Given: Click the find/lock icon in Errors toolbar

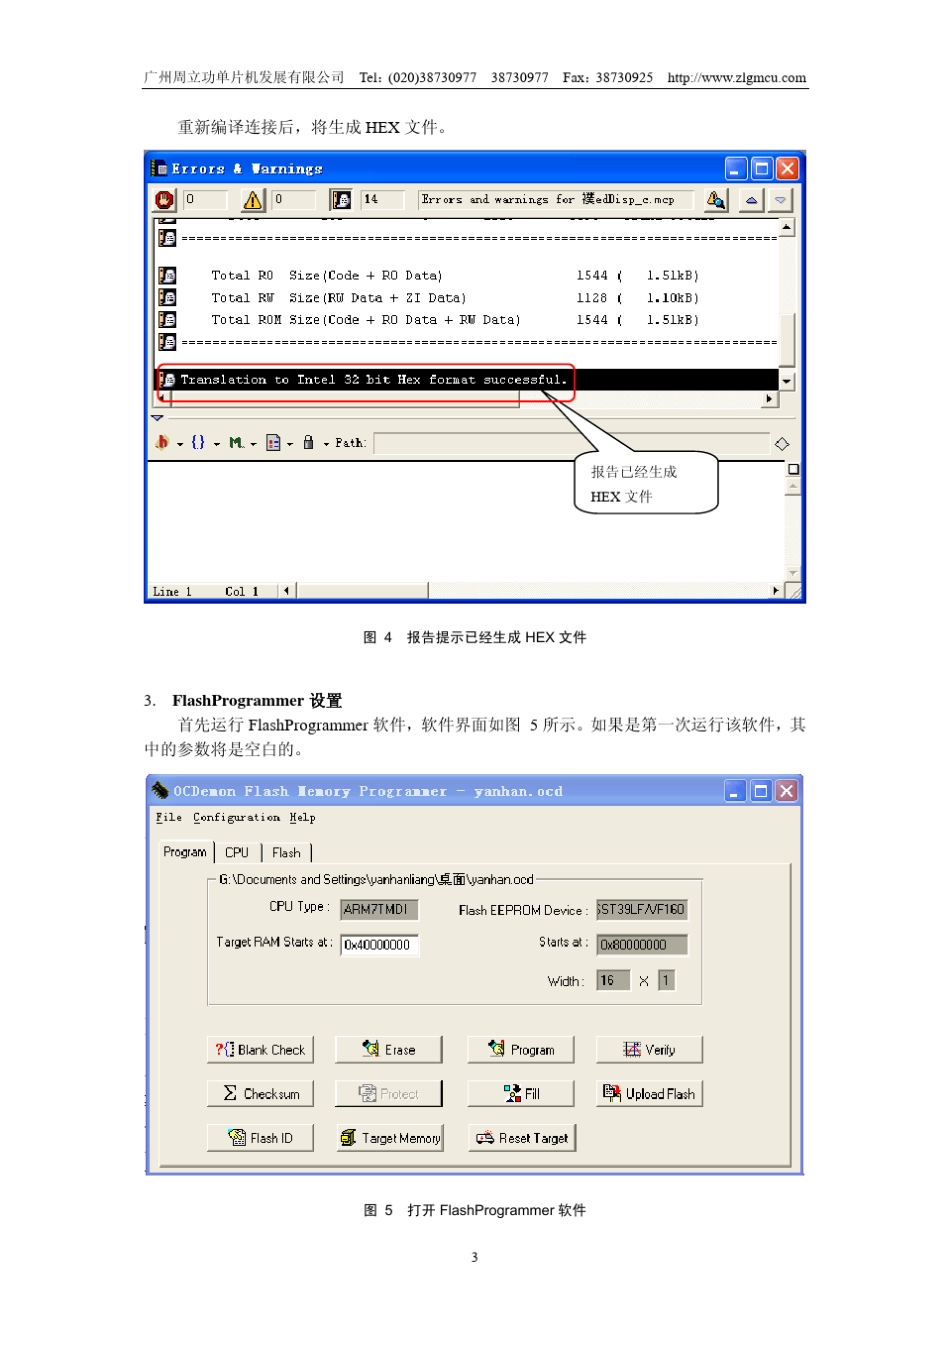Looking at the screenshot, I should (x=716, y=200).
